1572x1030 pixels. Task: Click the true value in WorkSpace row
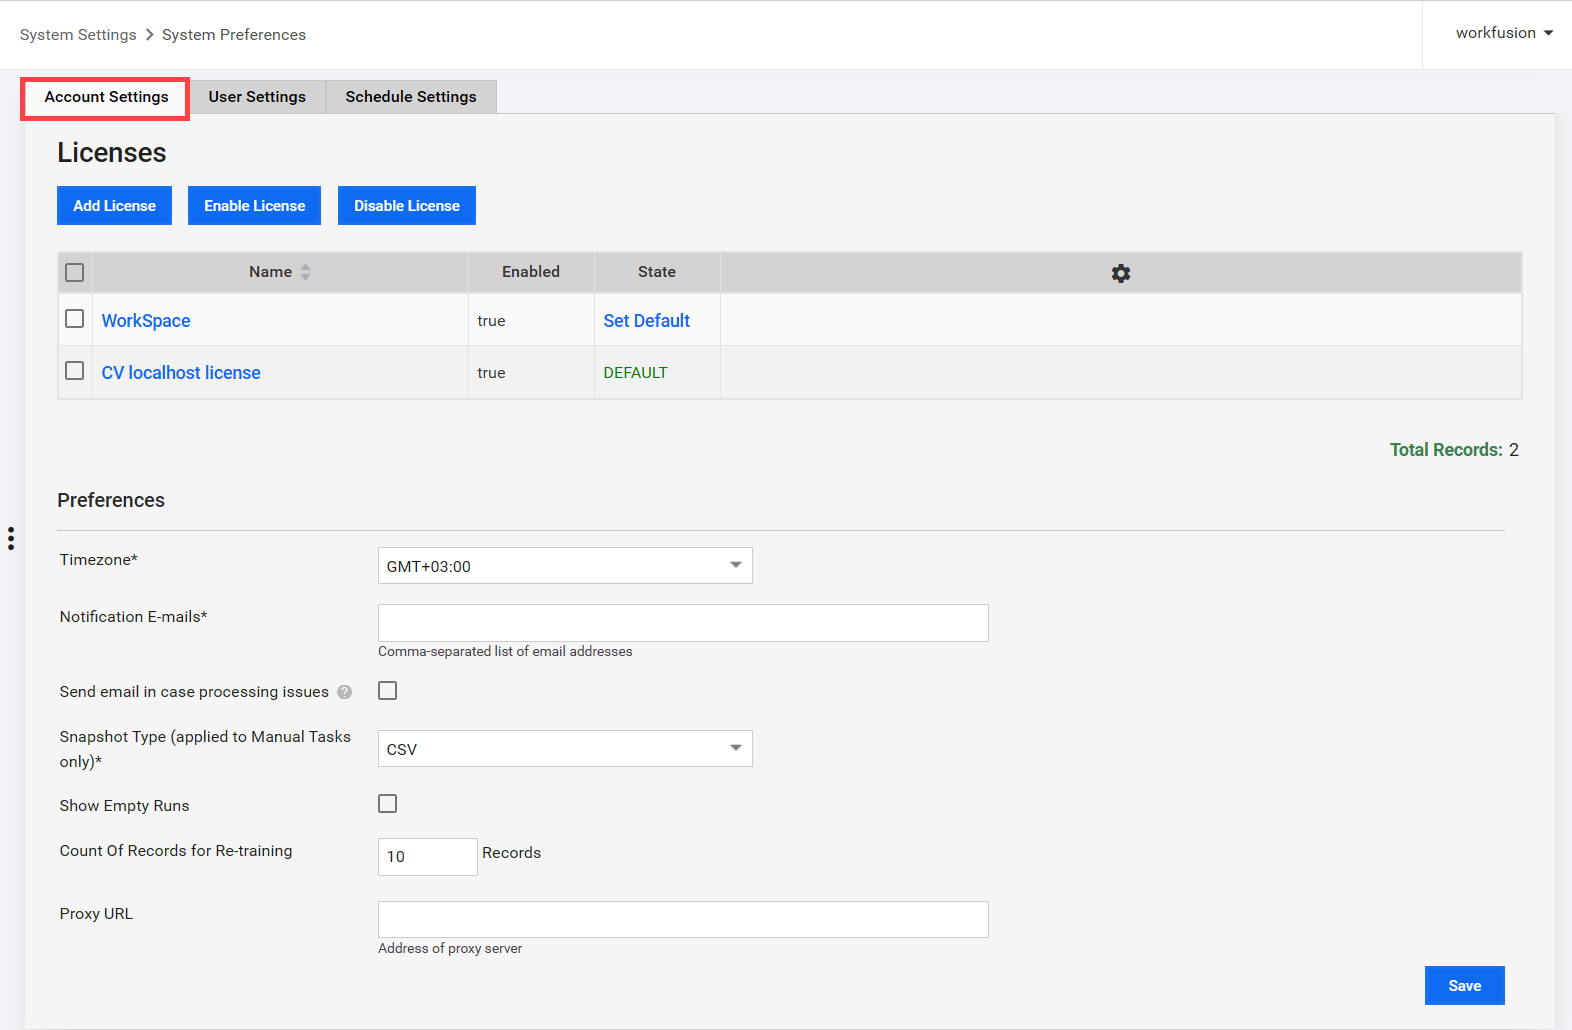coord(491,321)
